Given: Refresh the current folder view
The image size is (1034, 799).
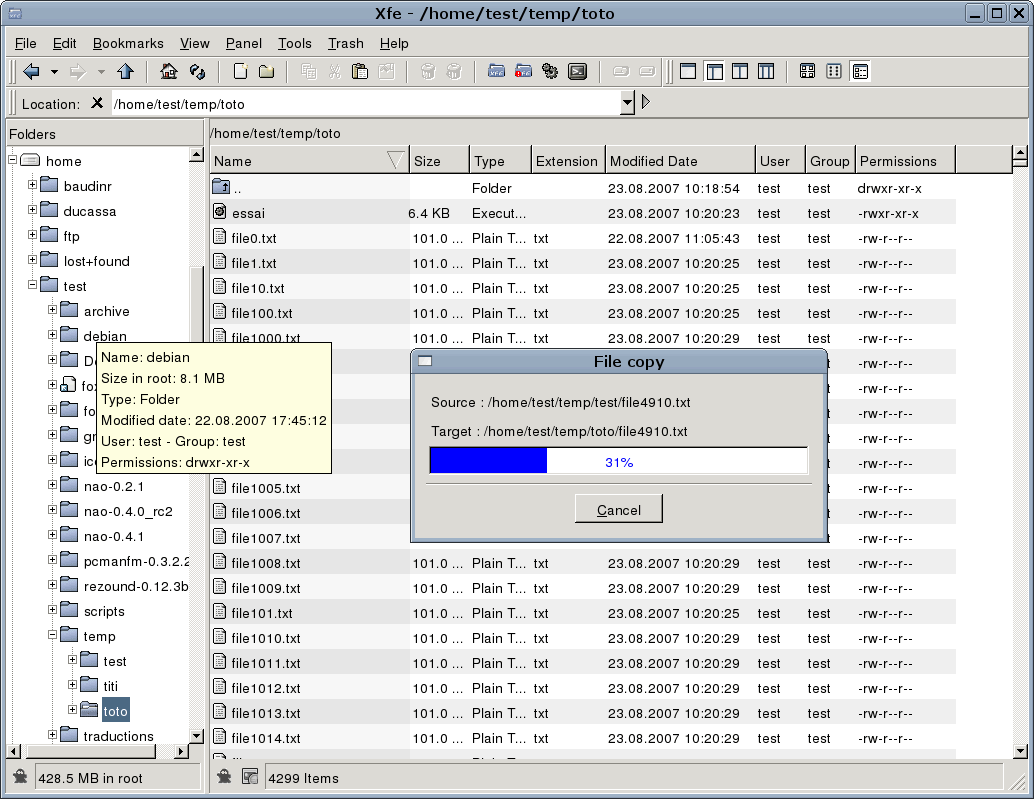Looking at the screenshot, I should pyautogui.click(x=195, y=71).
